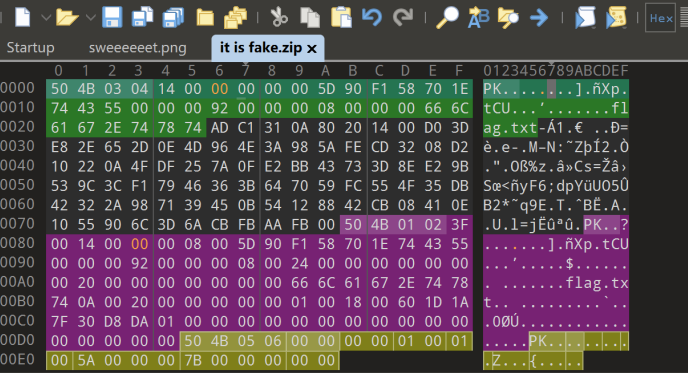Image resolution: width=688 pixels, height=373 pixels.
Task: Close the 'it is fake.zip' tab
Action: 312,48
